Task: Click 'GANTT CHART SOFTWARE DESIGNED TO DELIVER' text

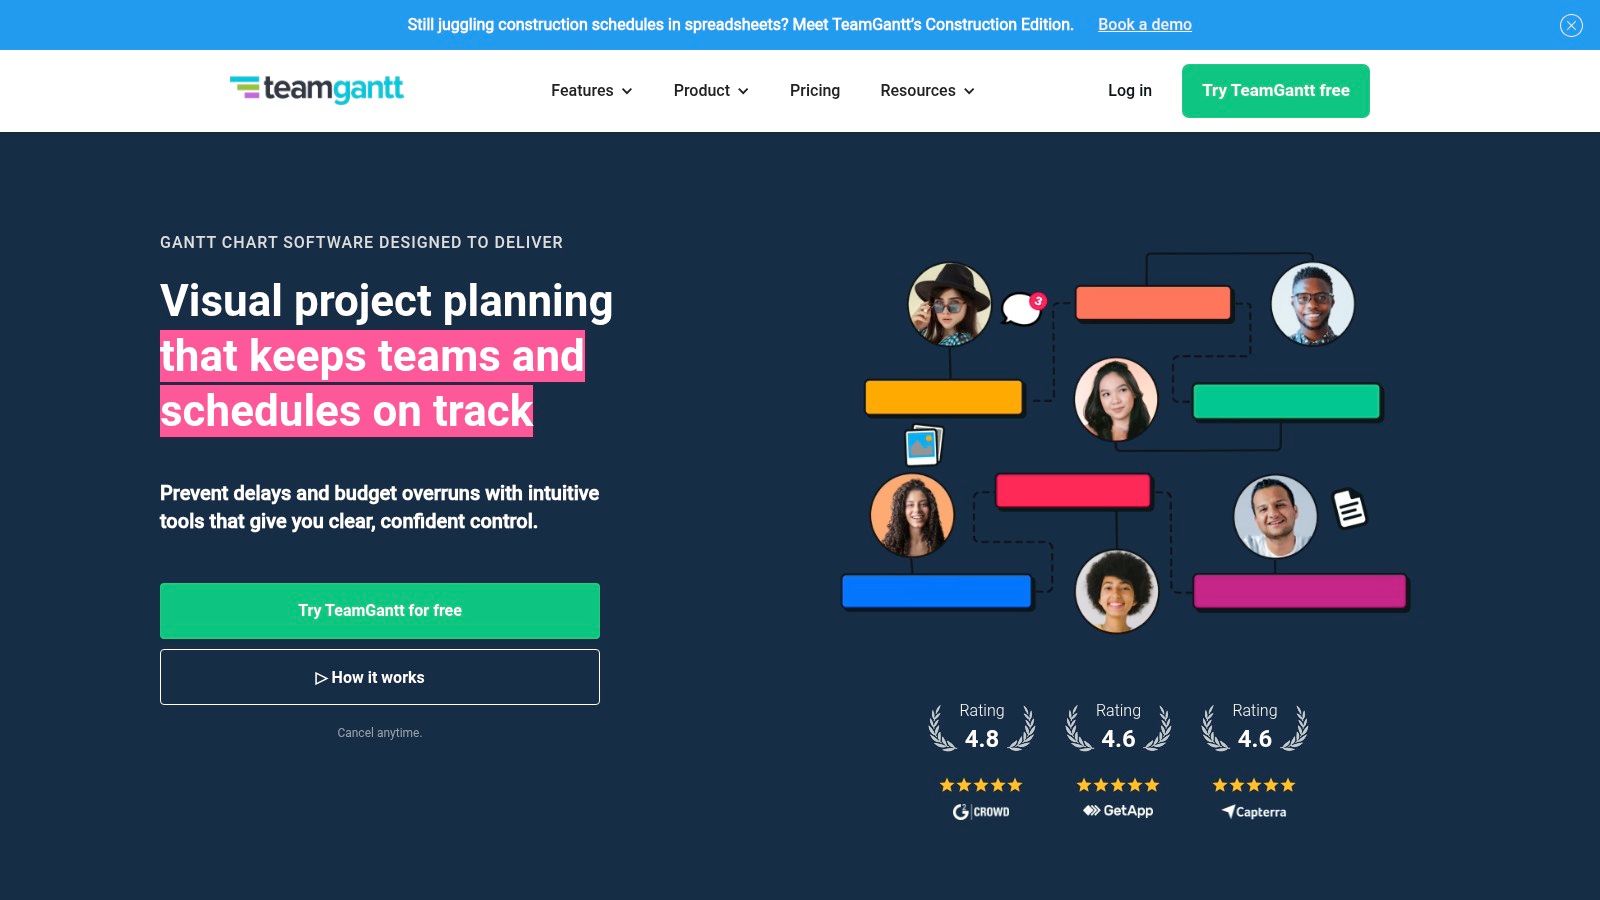Action: [x=361, y=242]
